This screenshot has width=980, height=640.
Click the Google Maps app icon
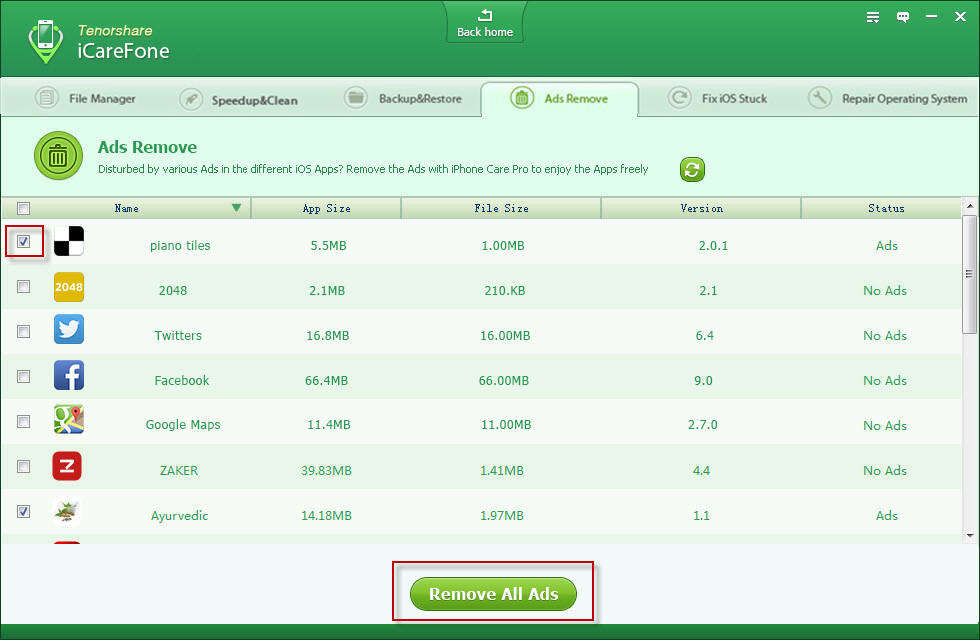tap(69, 419)
